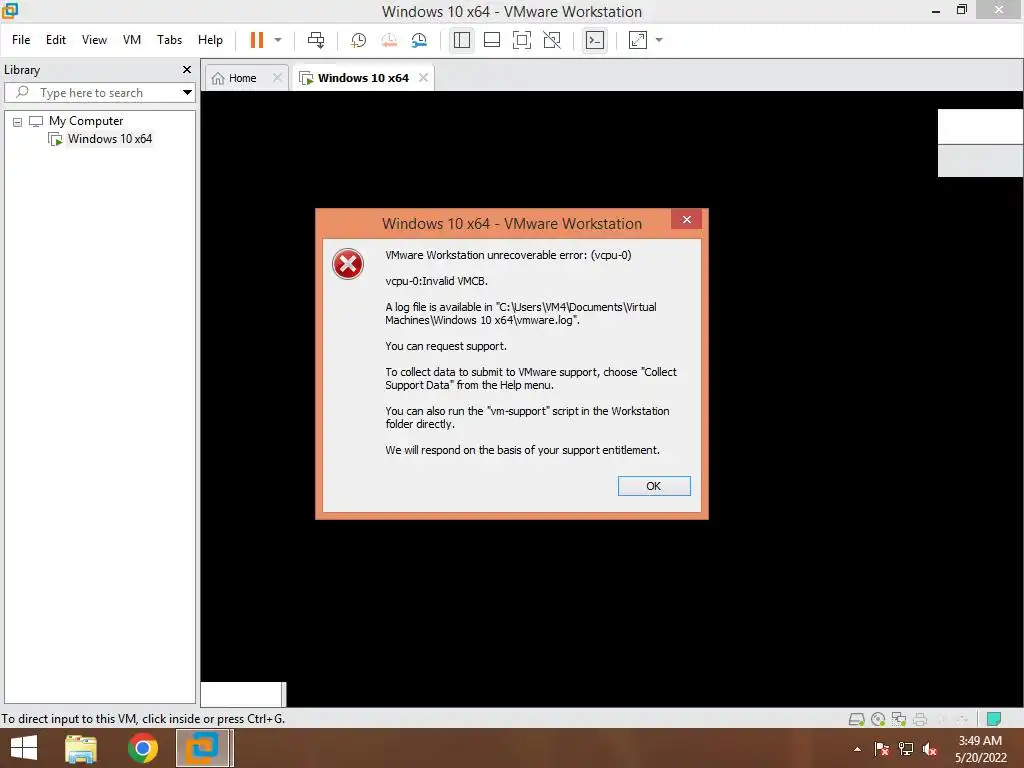The height and width of the screenshot is (768, 1024).
Task: Click the muted volume tray icon
Action: click(x=930, y=749)
